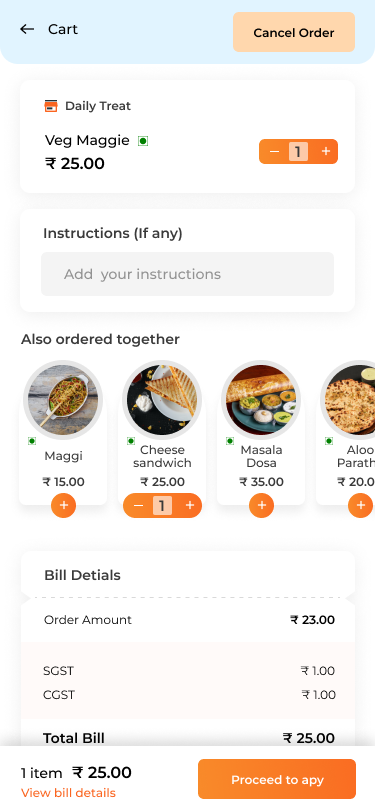
Task: Decrease Veg Maggie quantity with minus
Action: coord(275,152)
